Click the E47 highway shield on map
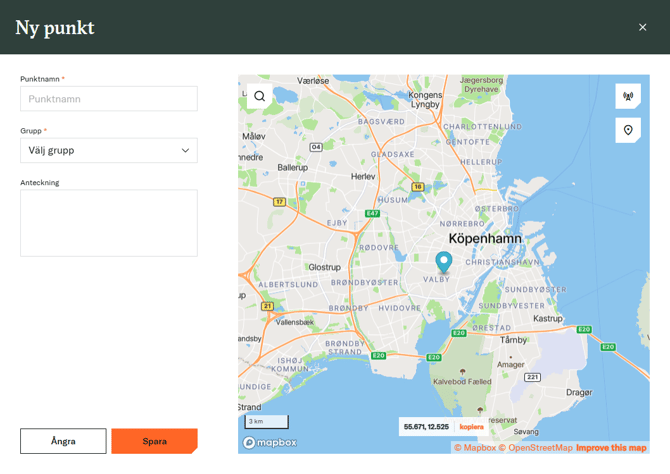 click(x=372, y=213)
